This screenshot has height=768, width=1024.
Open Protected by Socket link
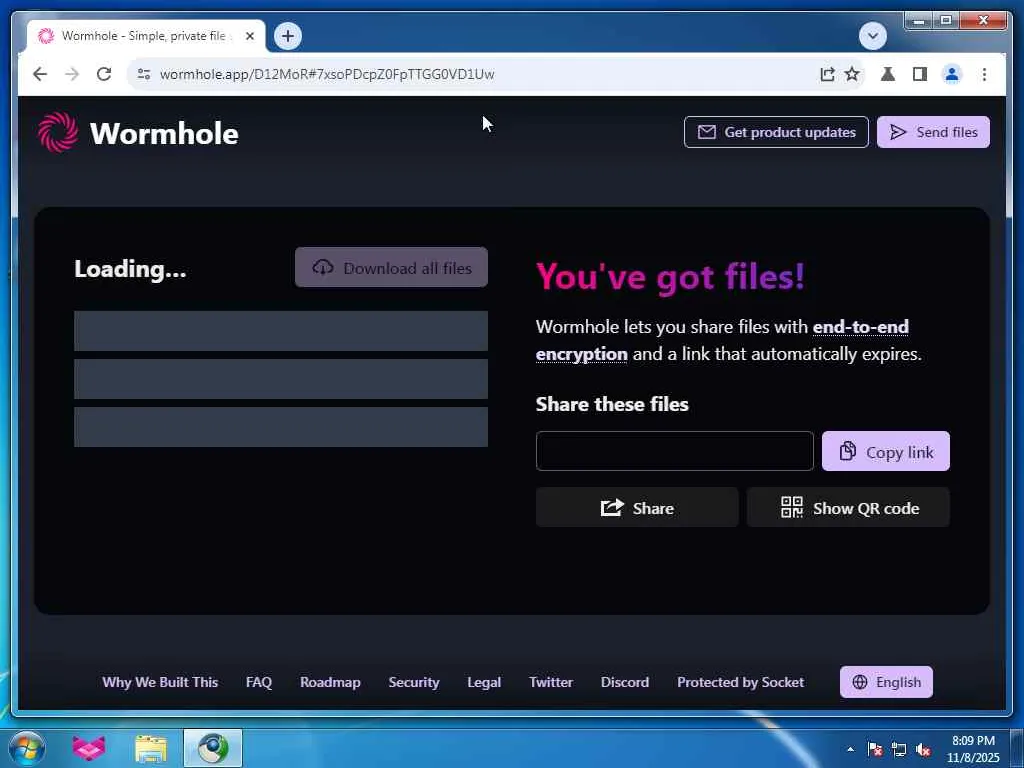click(740, 682)
